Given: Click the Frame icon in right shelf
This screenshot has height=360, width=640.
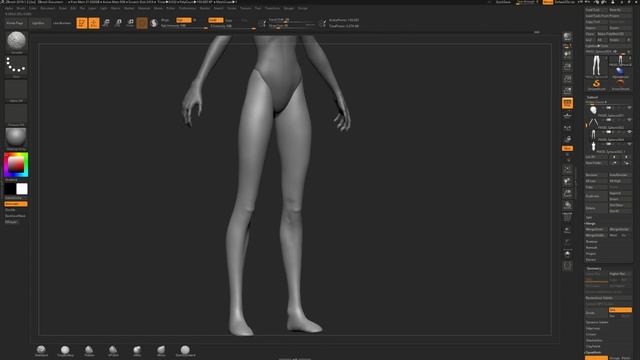Looking at the screenshot, I should (567, 169).
